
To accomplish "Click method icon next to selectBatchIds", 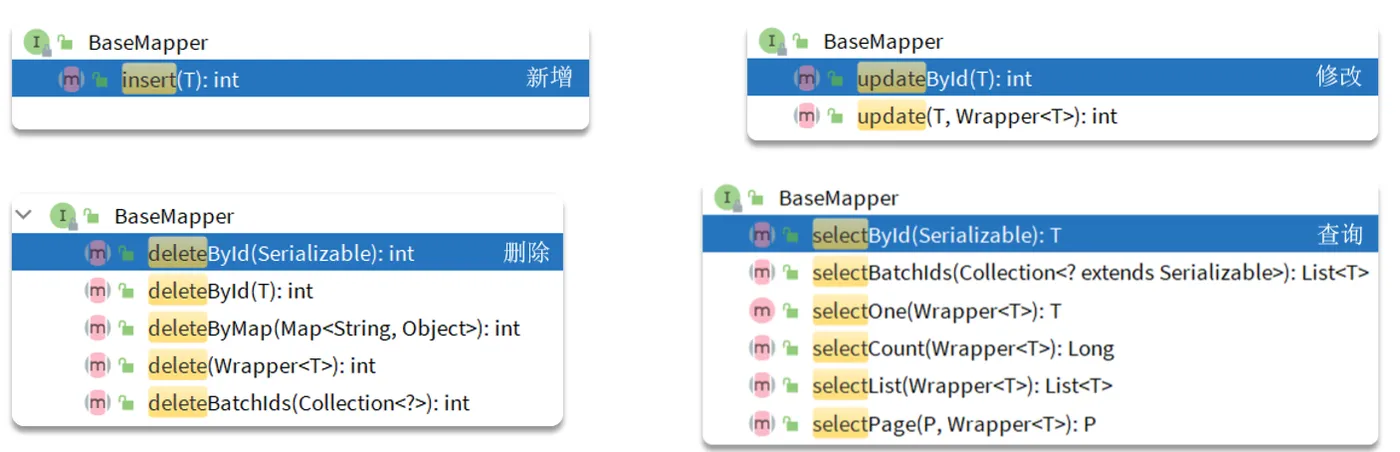I will point(761,273).
